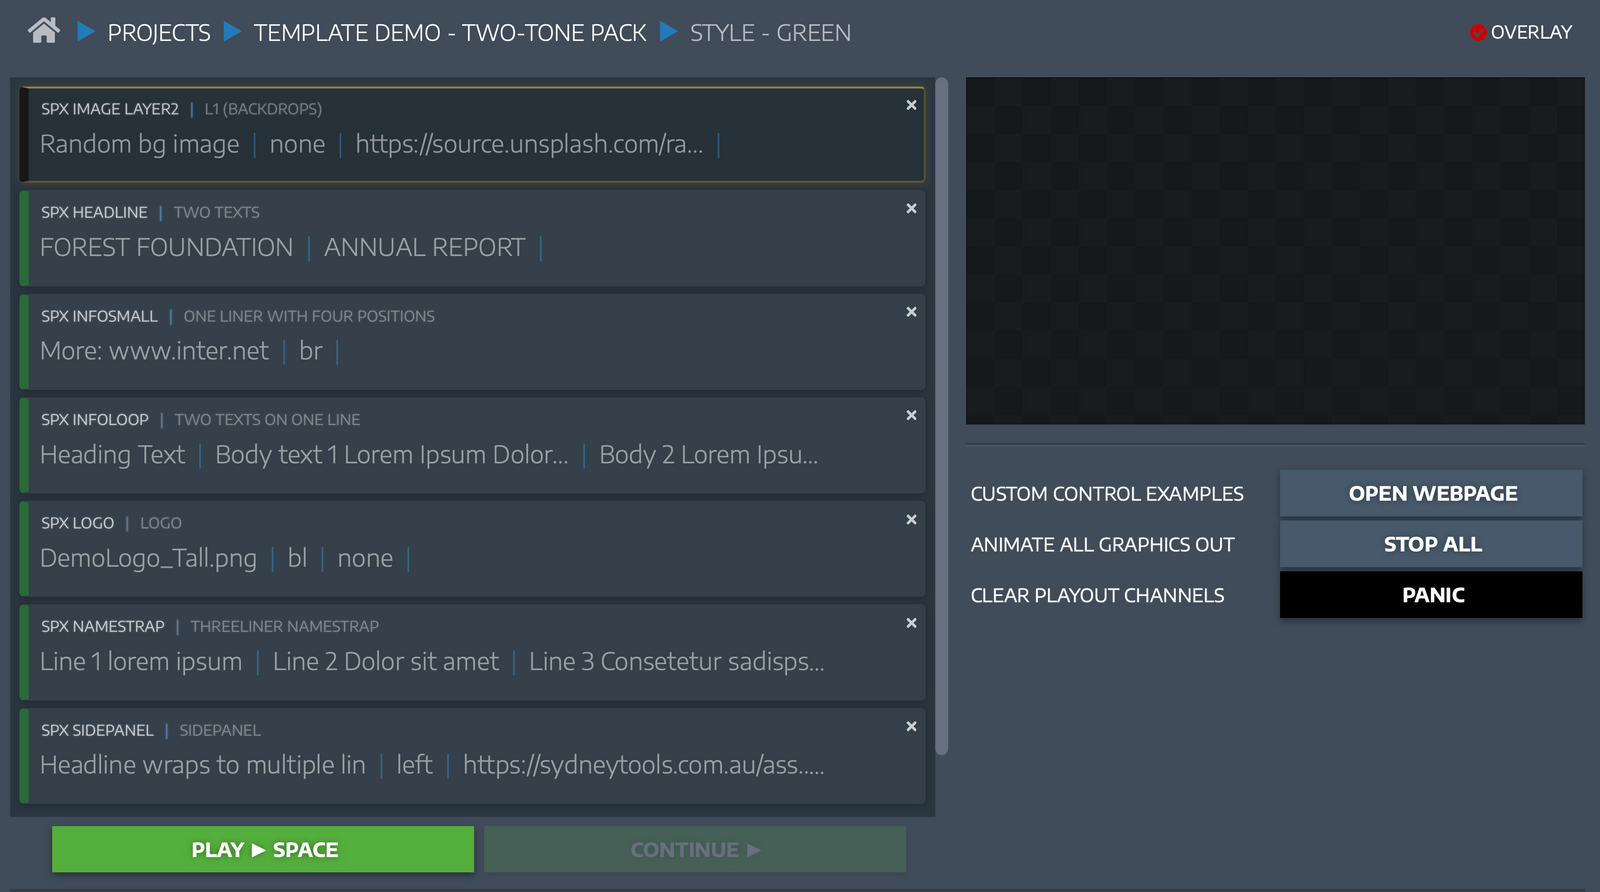Select the Headline wraps to multiple lin item
Screen dimensions: 1600x892
[x=472, y=755]
